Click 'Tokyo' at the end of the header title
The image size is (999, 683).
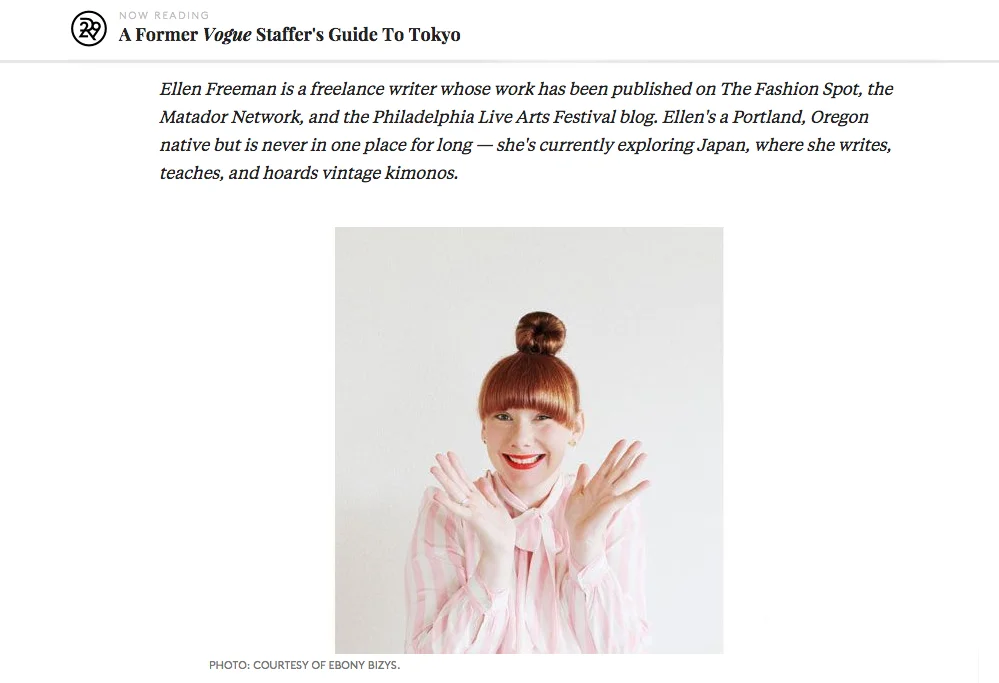click(434, 34)
